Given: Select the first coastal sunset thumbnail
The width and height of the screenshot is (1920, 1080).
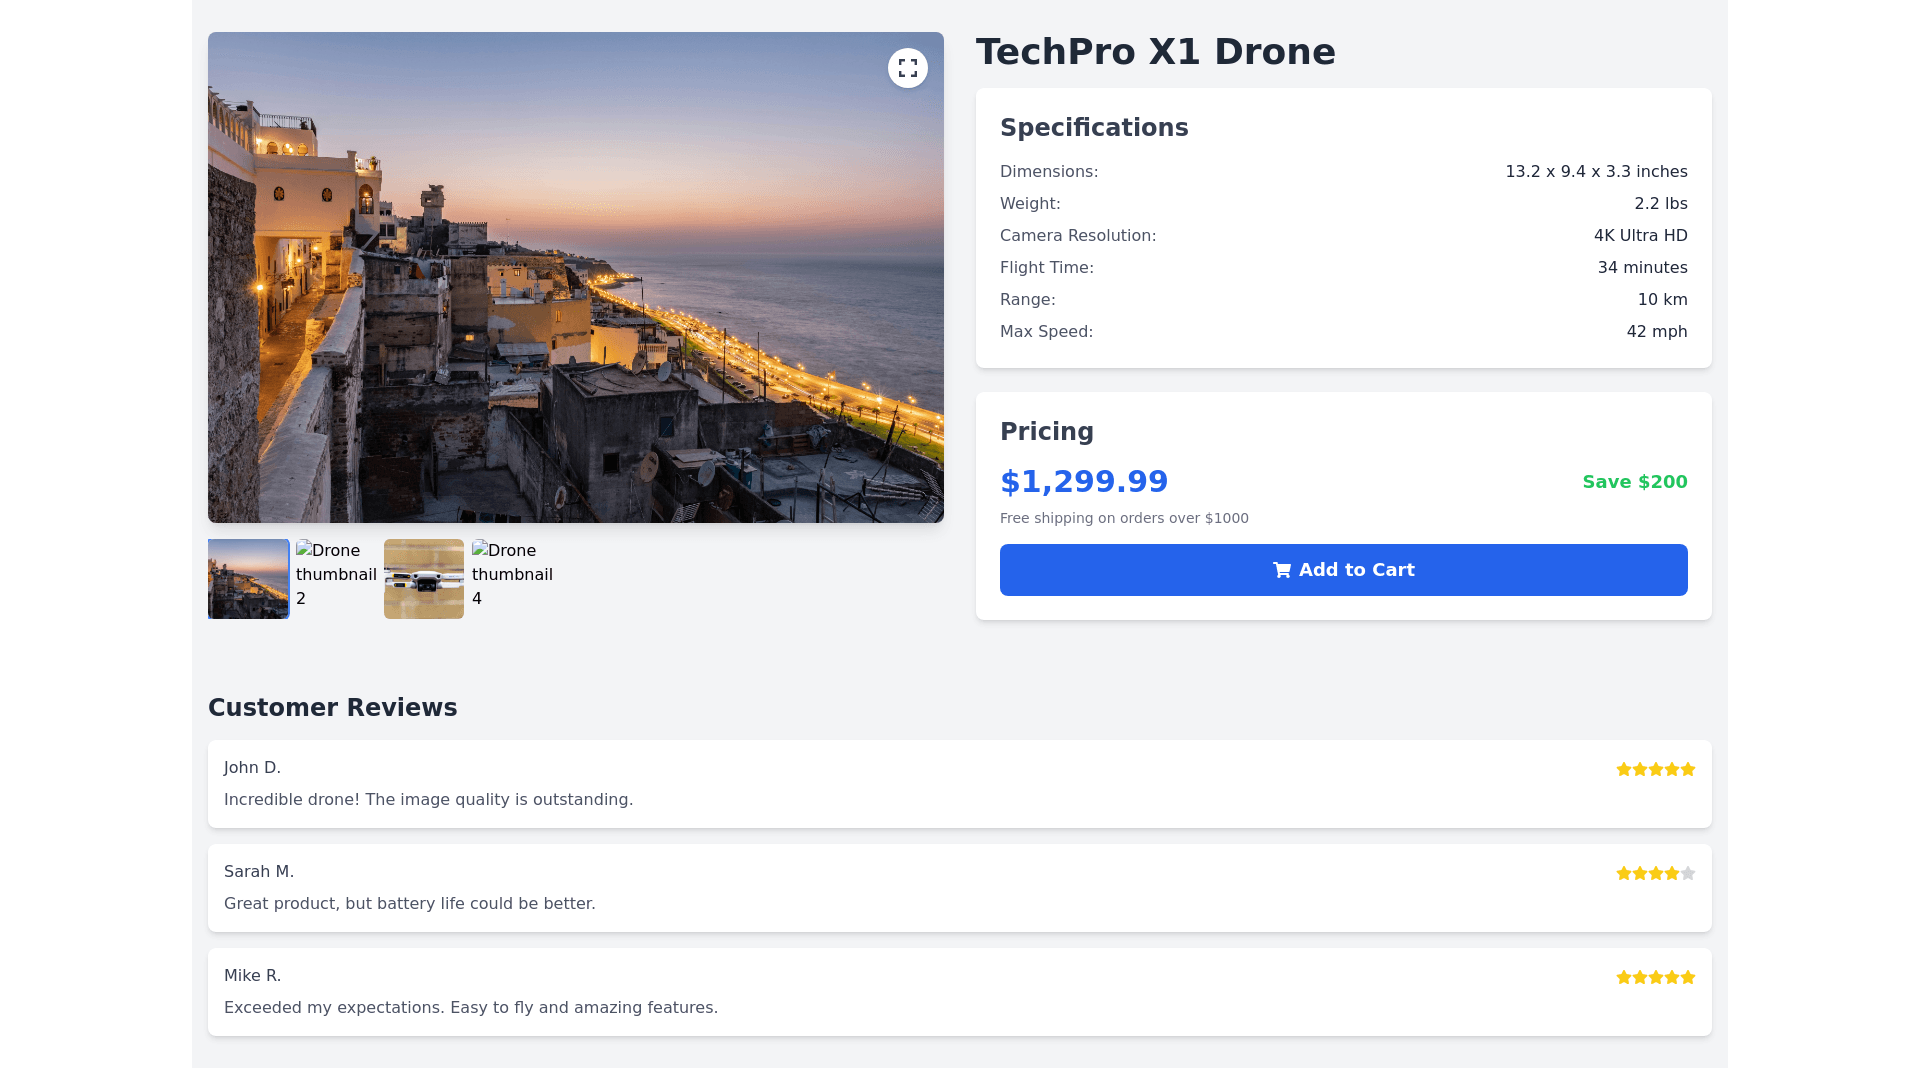Looking at the screenshot, I should (x=248, y=579).
